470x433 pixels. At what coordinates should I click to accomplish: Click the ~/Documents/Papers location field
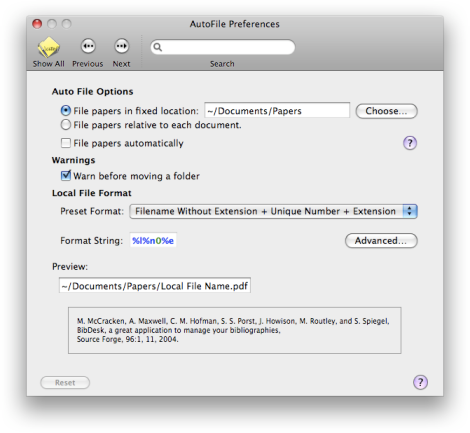[277, 110]
